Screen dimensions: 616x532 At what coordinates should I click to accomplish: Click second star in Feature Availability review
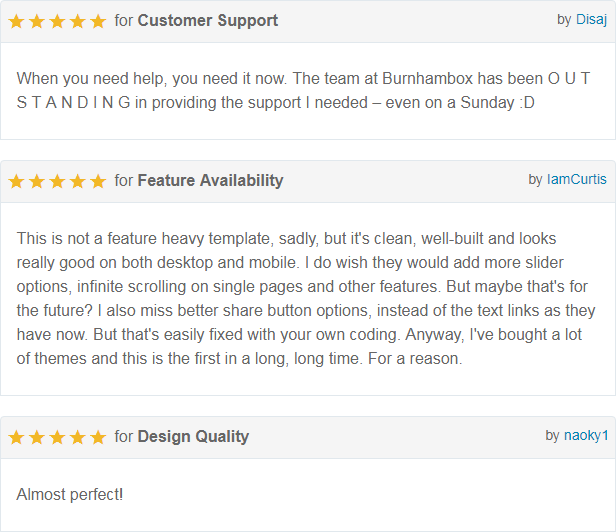pos(36,181)
